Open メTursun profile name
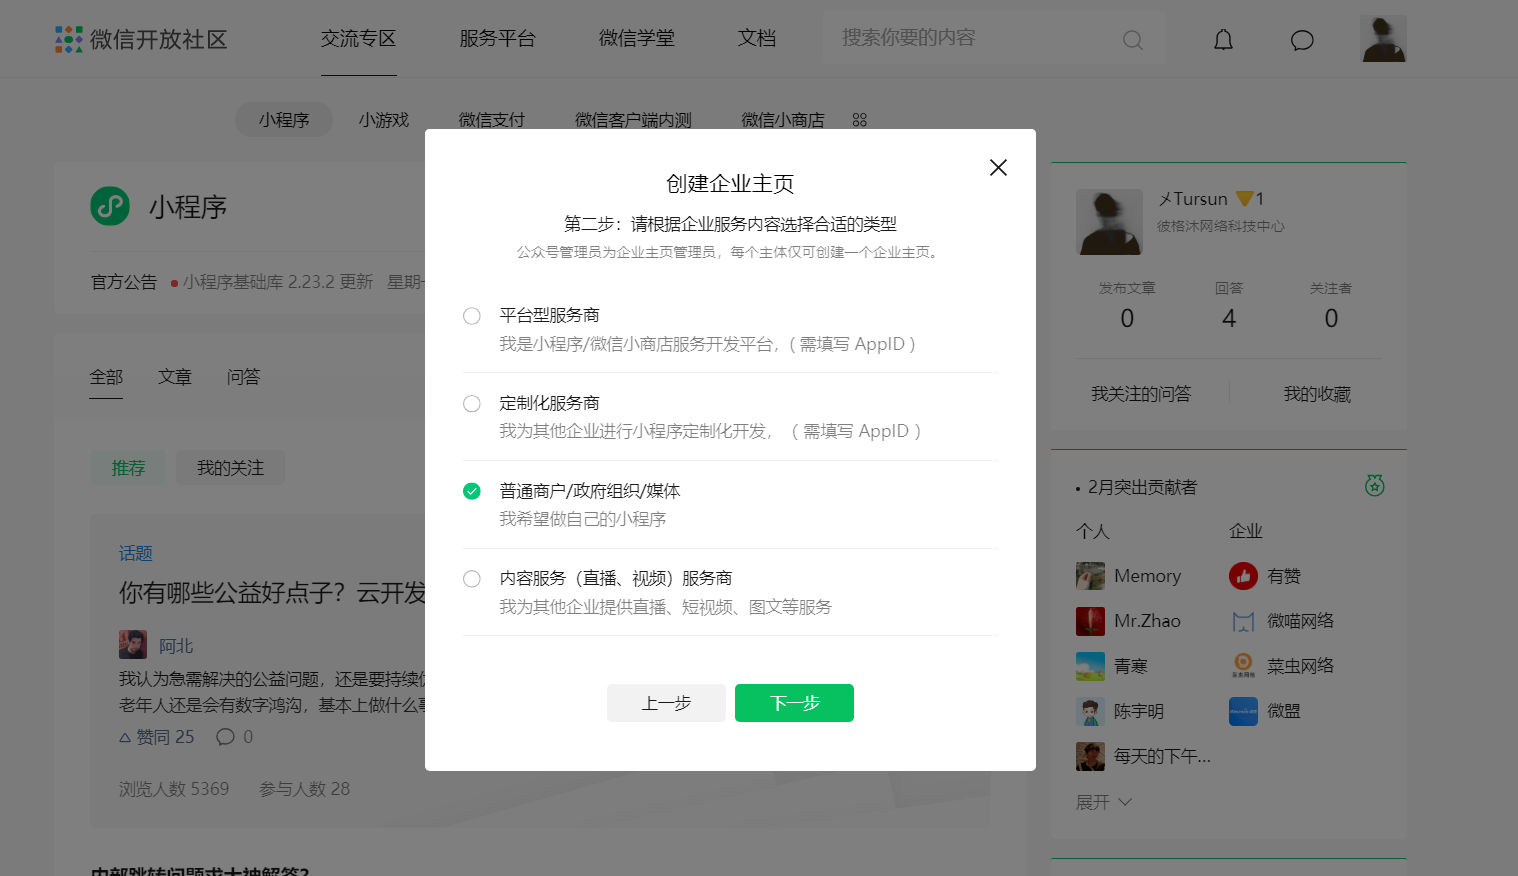Viewport: 1518px width, 876px height. [1193, 199]
